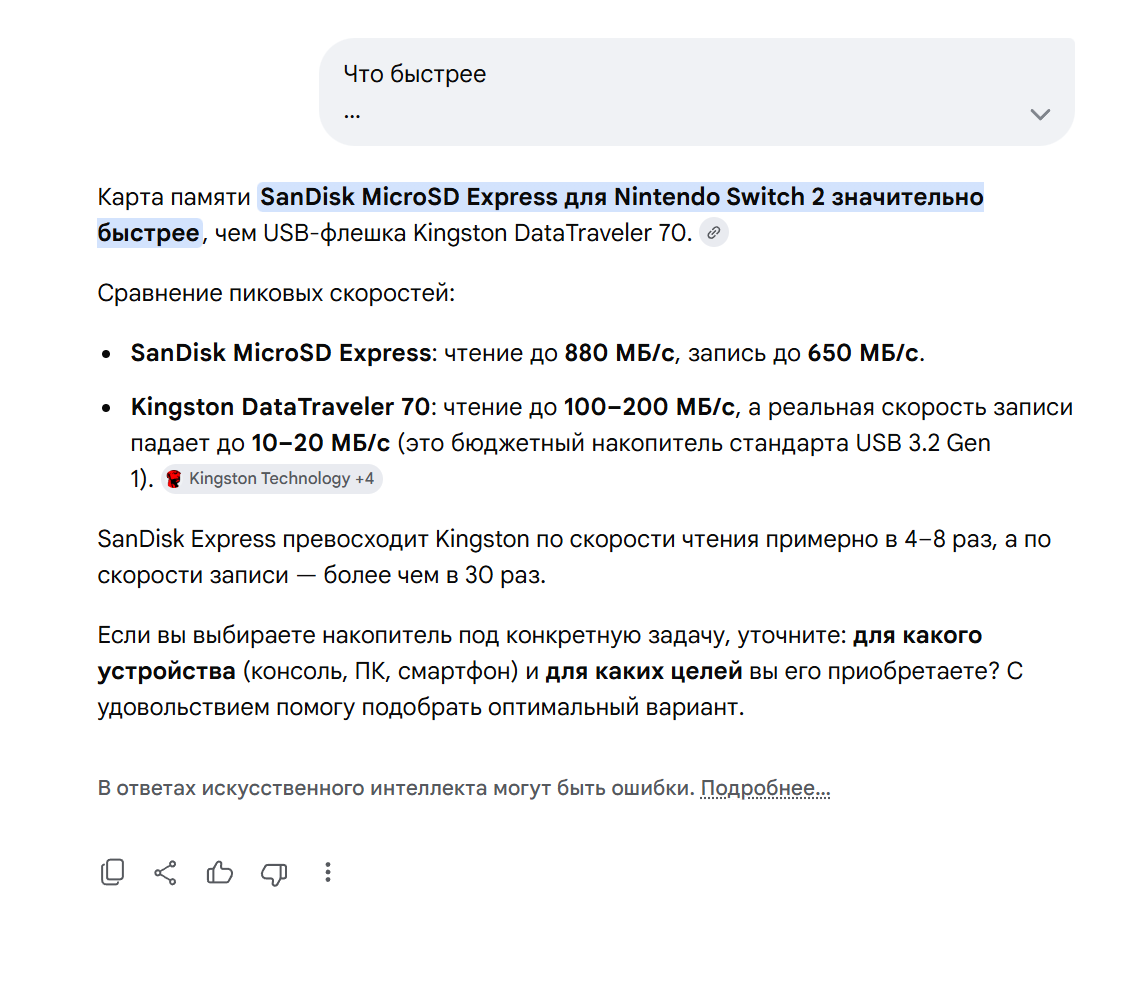Mark the answer with thumbs down

click(x=274, y=873)
